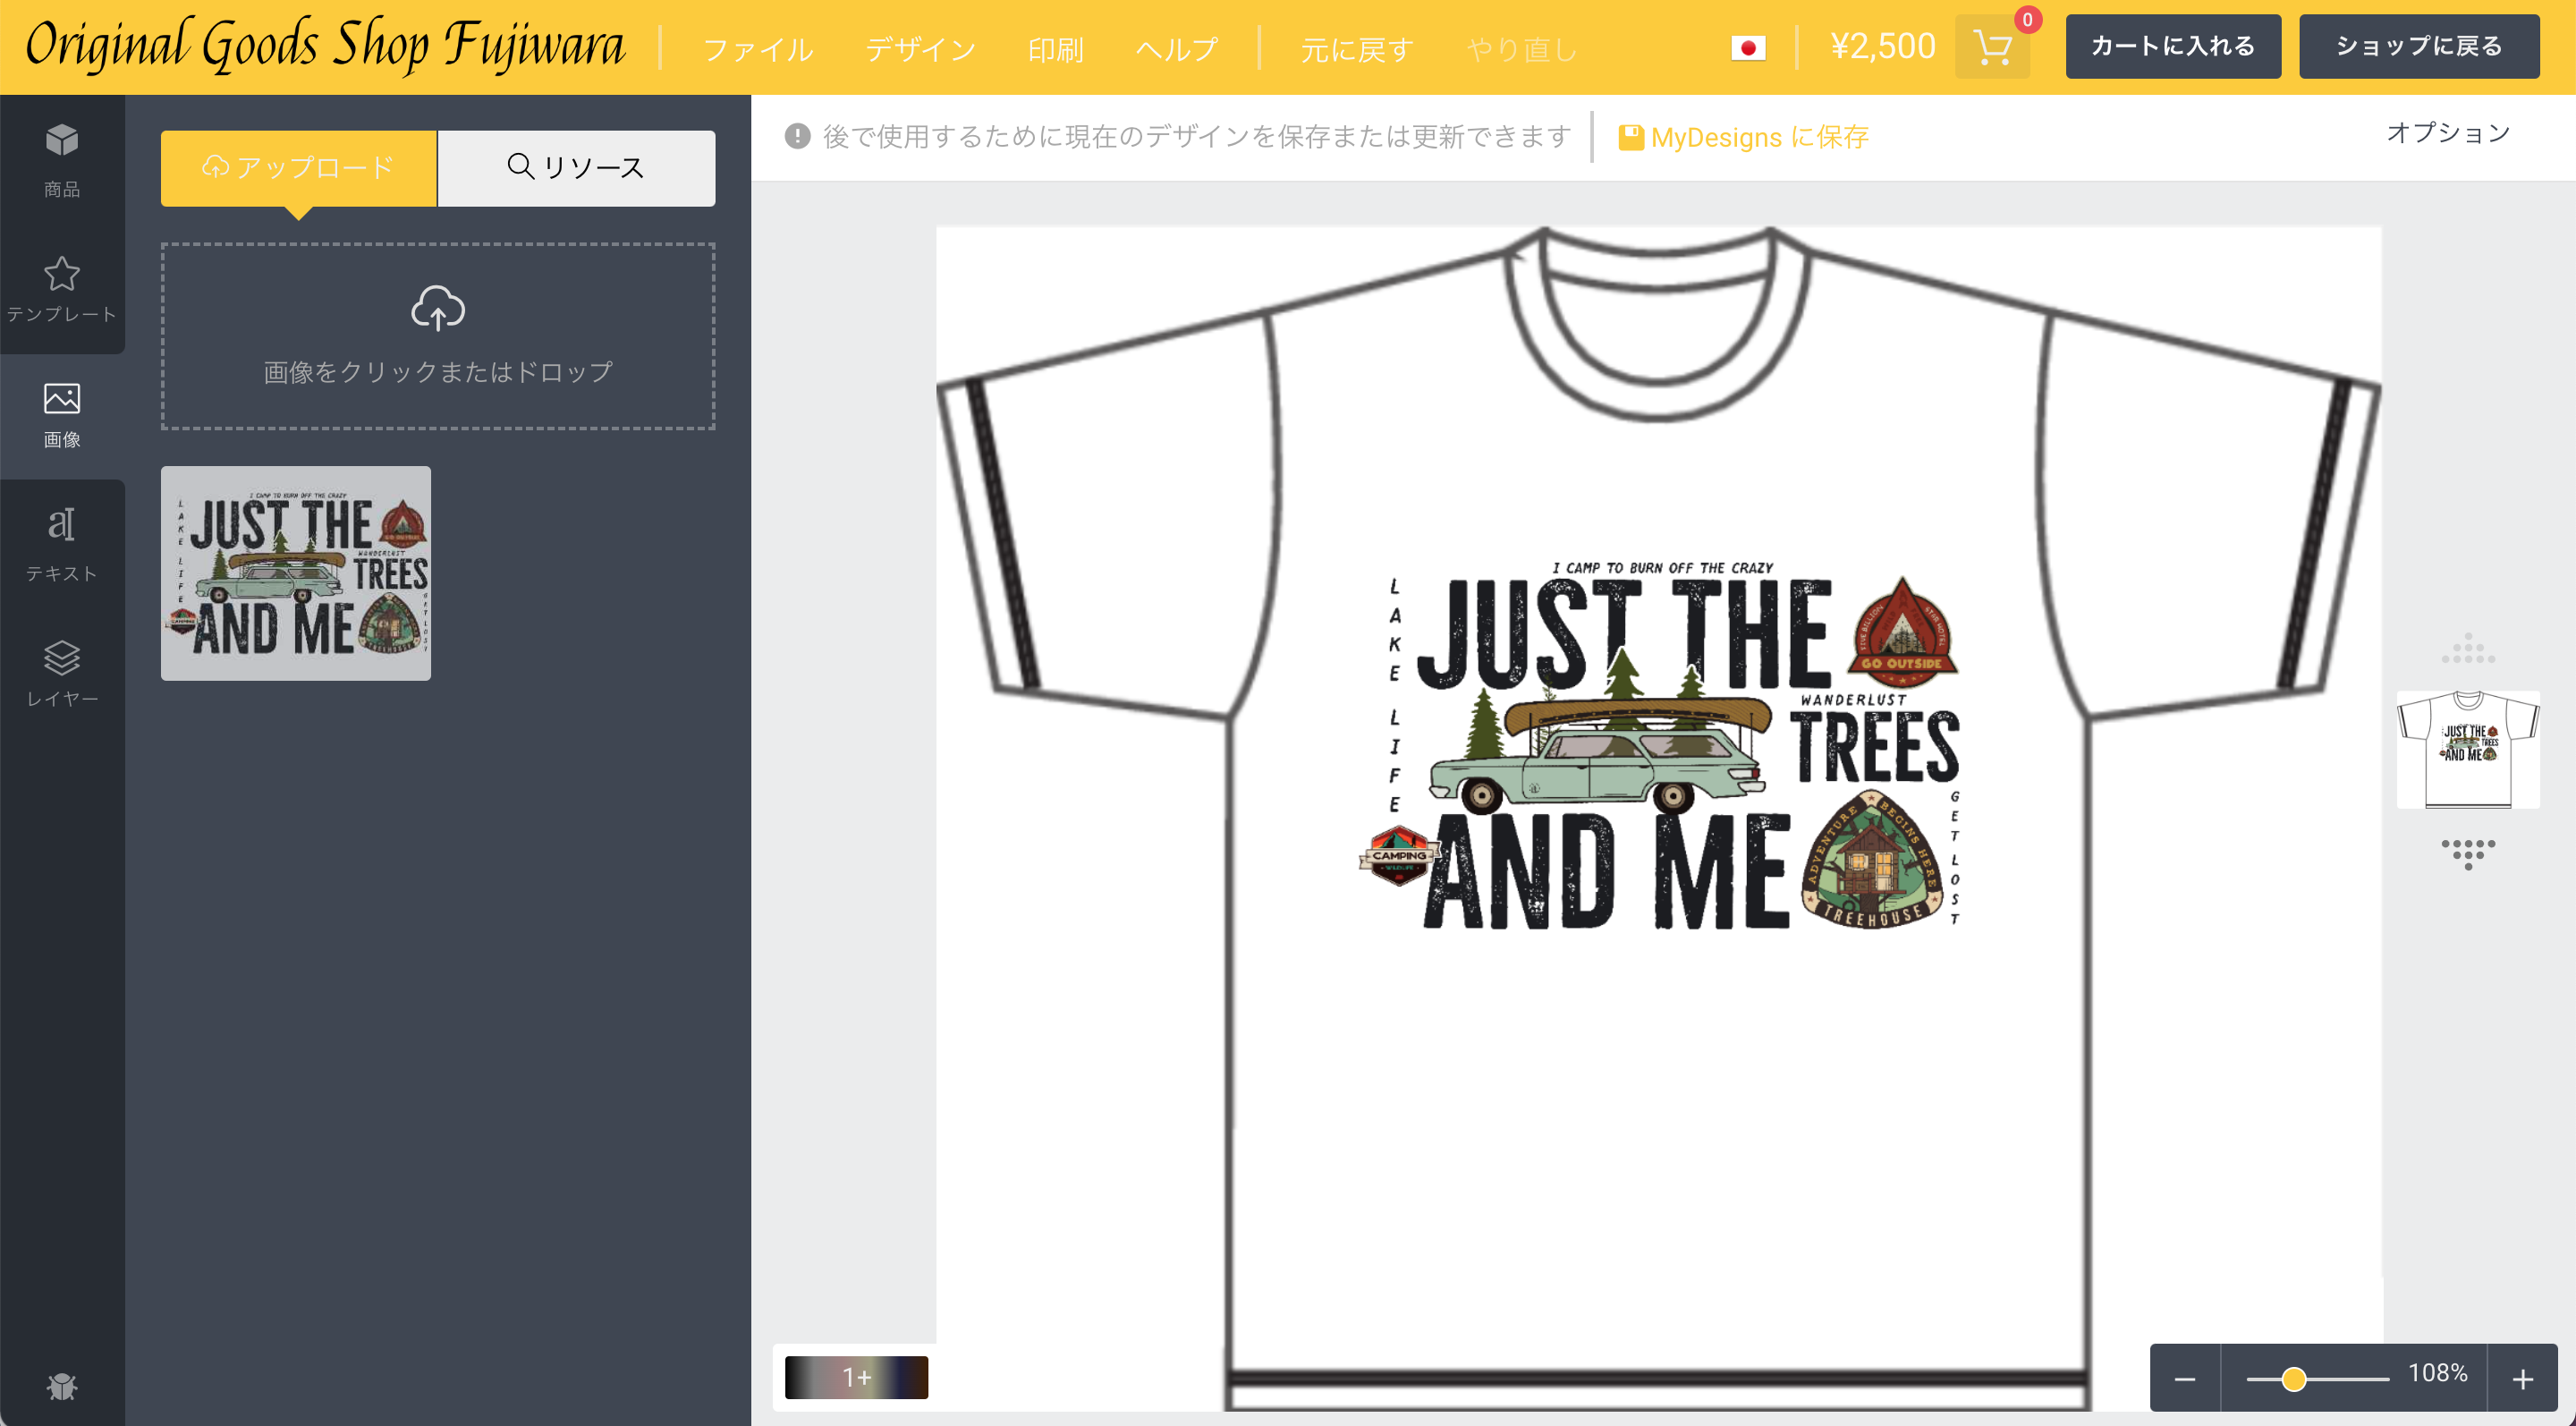
Task: Select the uploaded JUST THE TREES image thumbnail
Action: click(x=296, y=573)
